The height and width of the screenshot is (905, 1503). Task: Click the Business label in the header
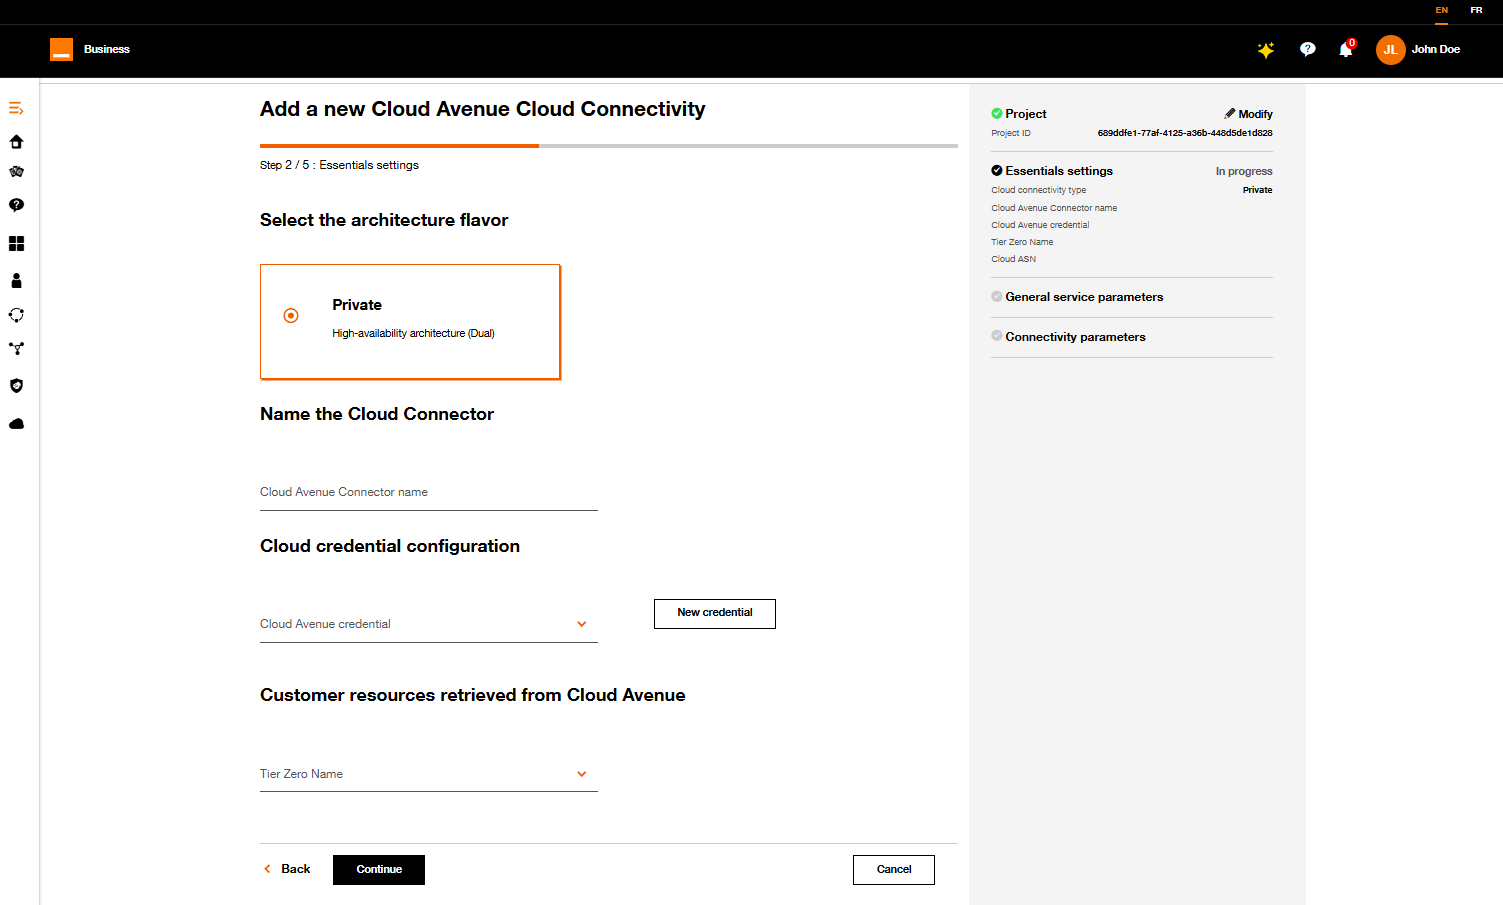click(107, 49)
